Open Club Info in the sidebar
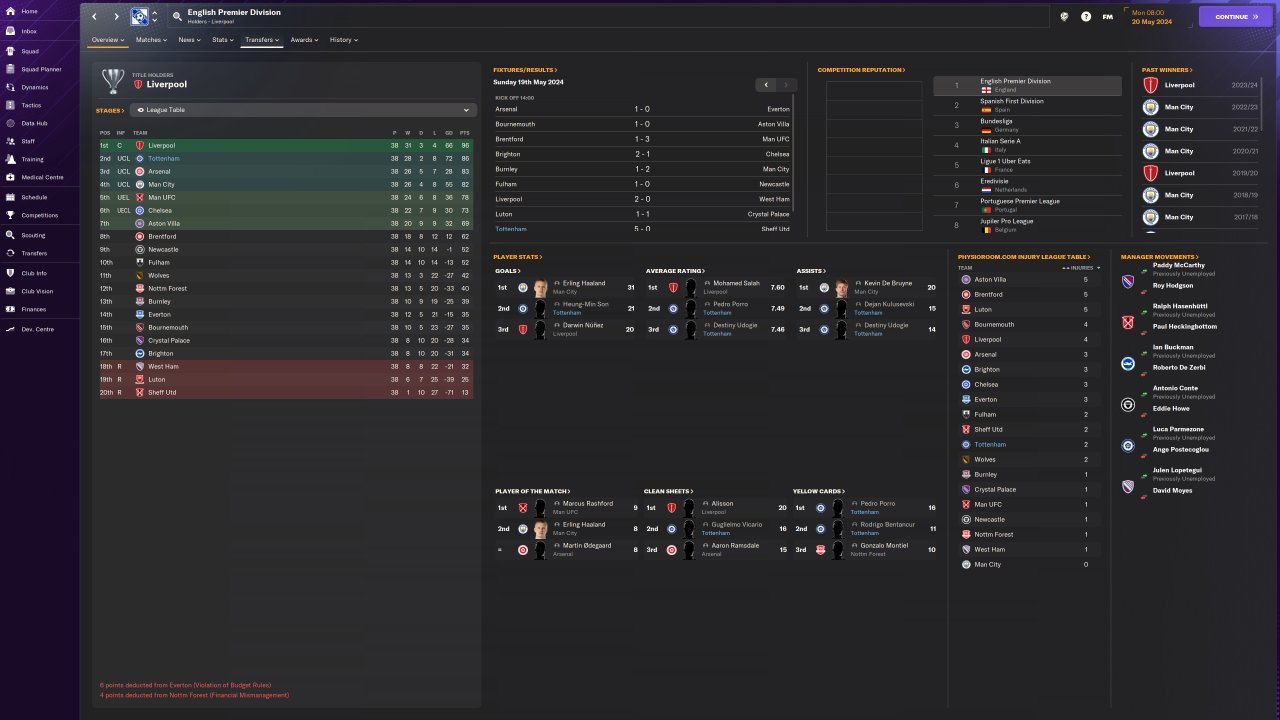The width and height of the screenshot is (1280, 720). pyautogui.click(x=34, y=273)
